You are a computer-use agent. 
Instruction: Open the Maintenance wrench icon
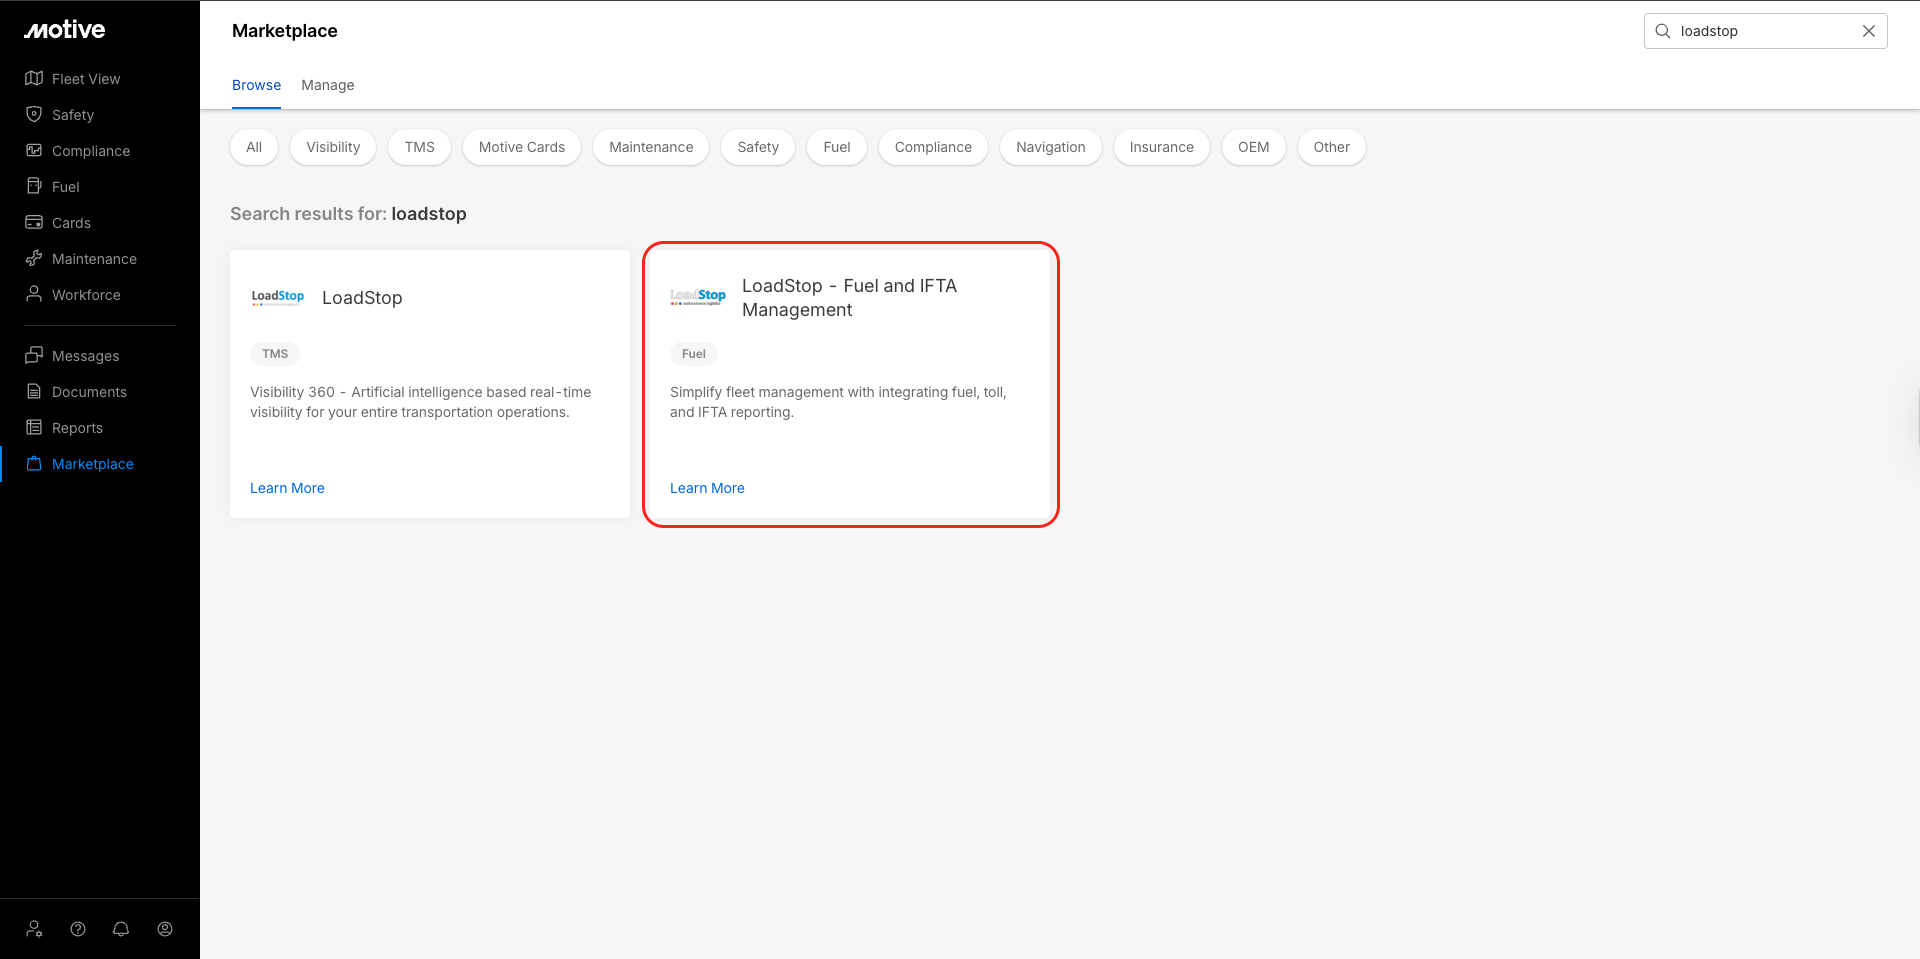coord(34,259)
